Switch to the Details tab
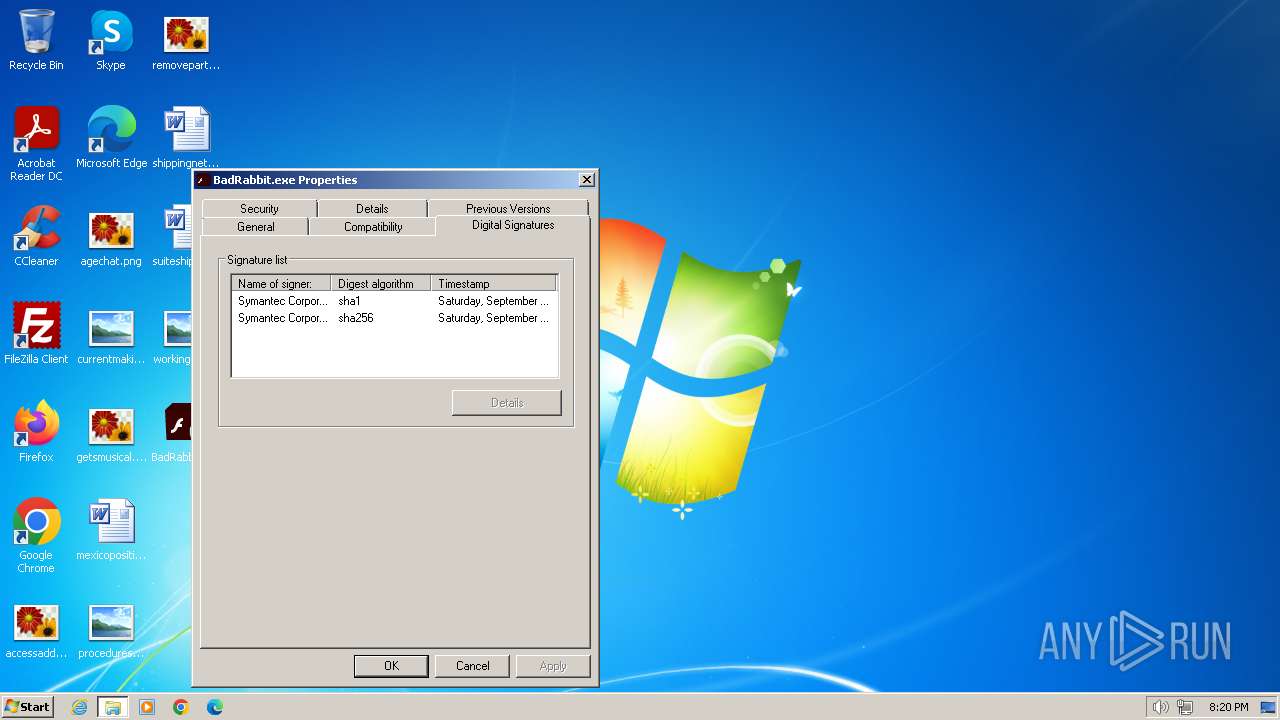Viewport: 1280px width, 720px height. point(372,208)
